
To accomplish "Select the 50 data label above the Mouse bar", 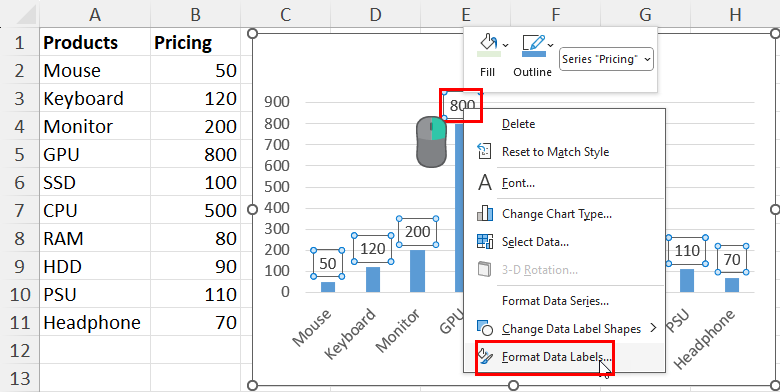I will pos(327,263).
